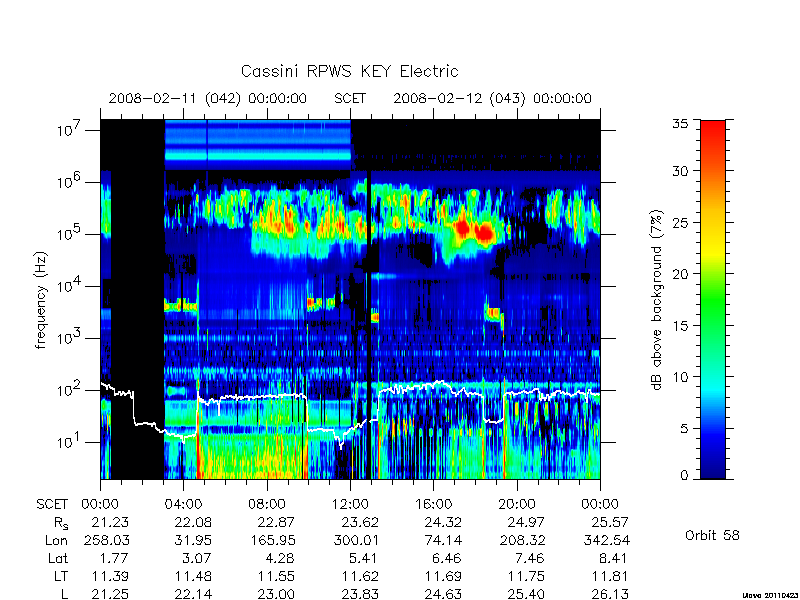Screen dimensions: 800x600
Task: Click the LT value '11.48'
Action: [193, 577]
